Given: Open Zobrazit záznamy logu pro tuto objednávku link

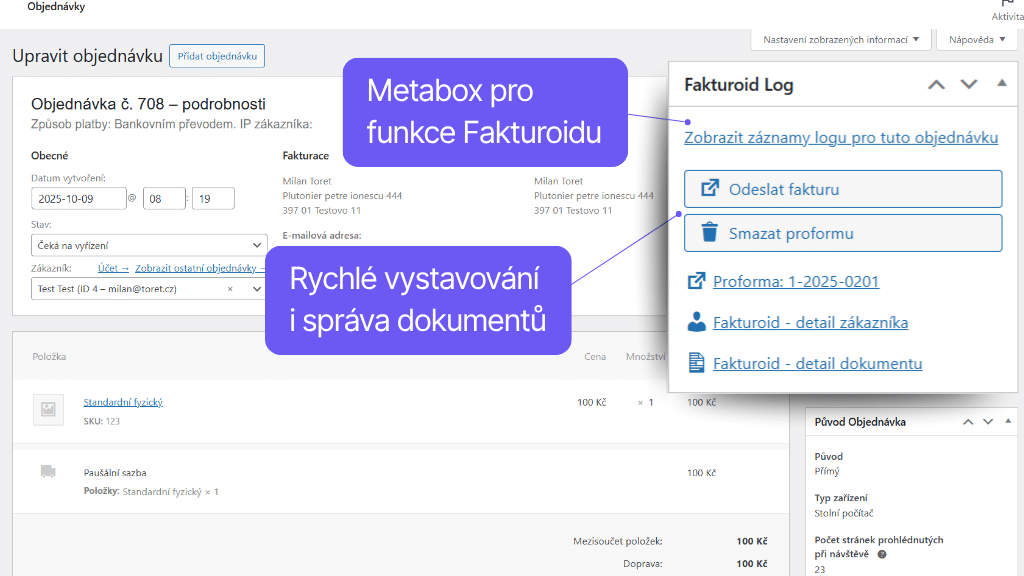Looking at the screenshot, I should coord(841,138).
